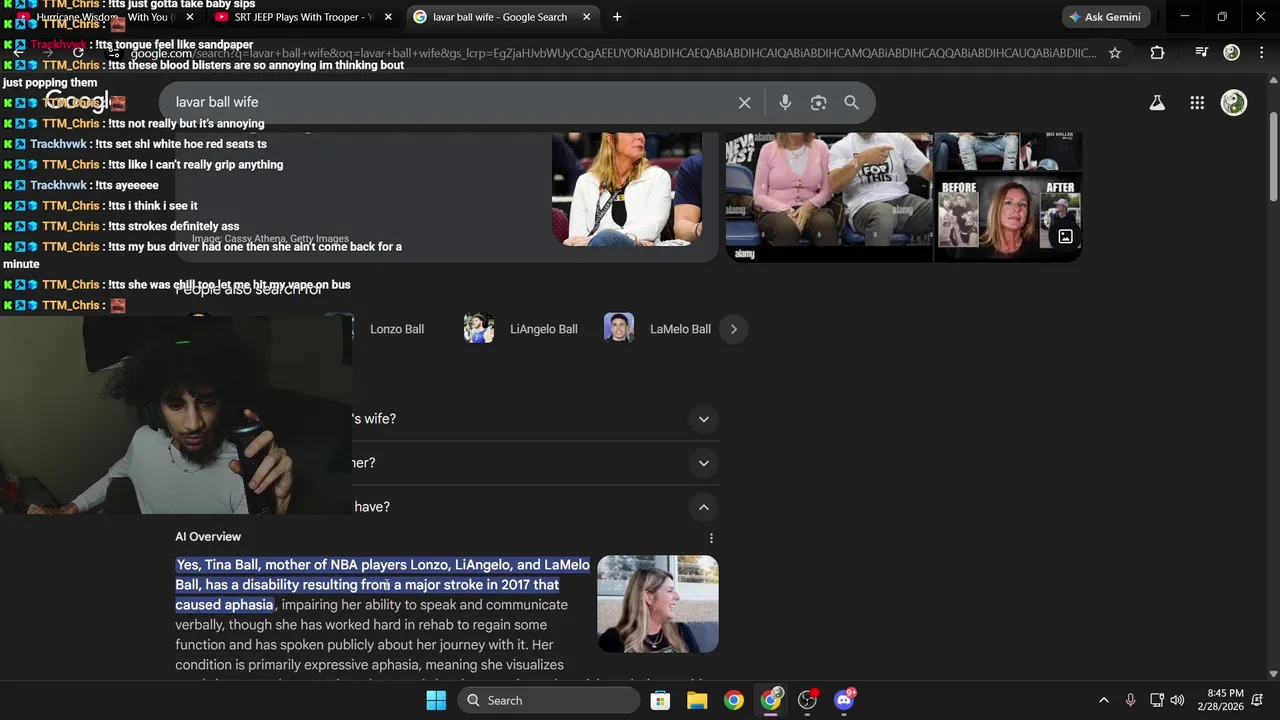Open the Chrome media control icon
Screen dimensions: 1280x720
click(x=1202, y=53)
